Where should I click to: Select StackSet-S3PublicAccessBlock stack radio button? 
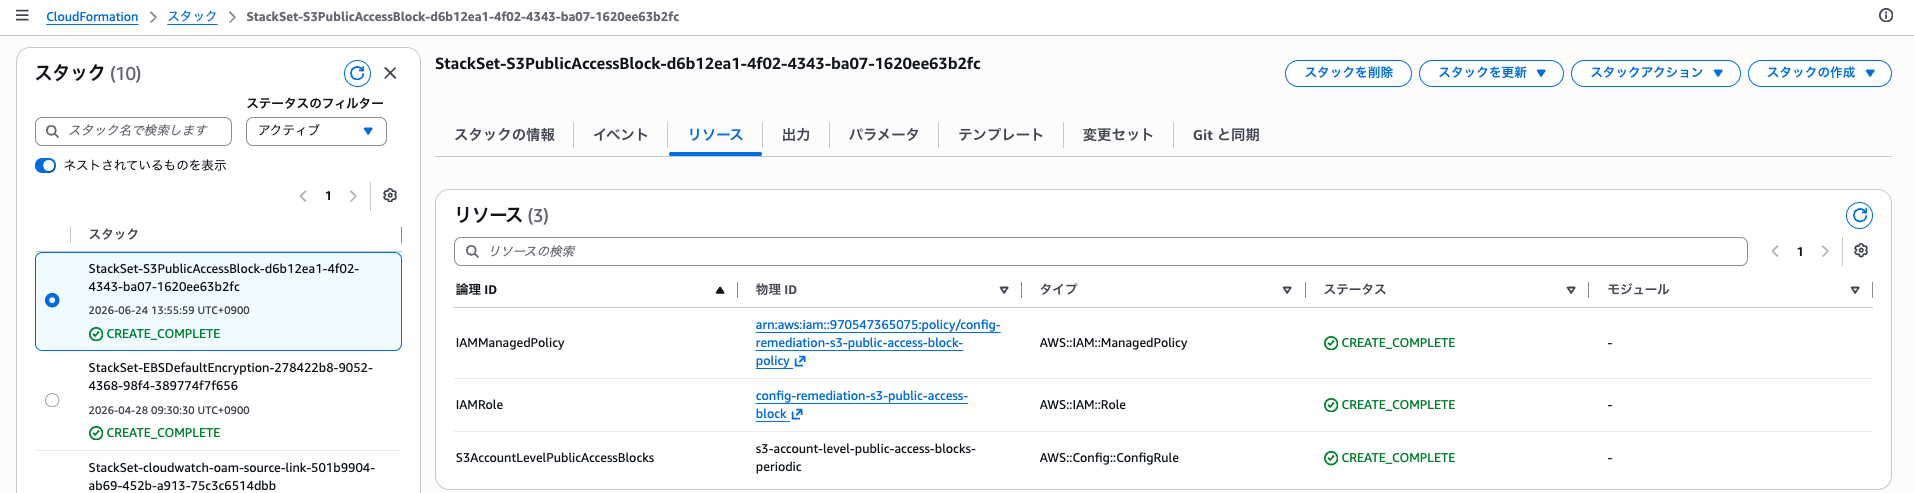click(52, 300)
